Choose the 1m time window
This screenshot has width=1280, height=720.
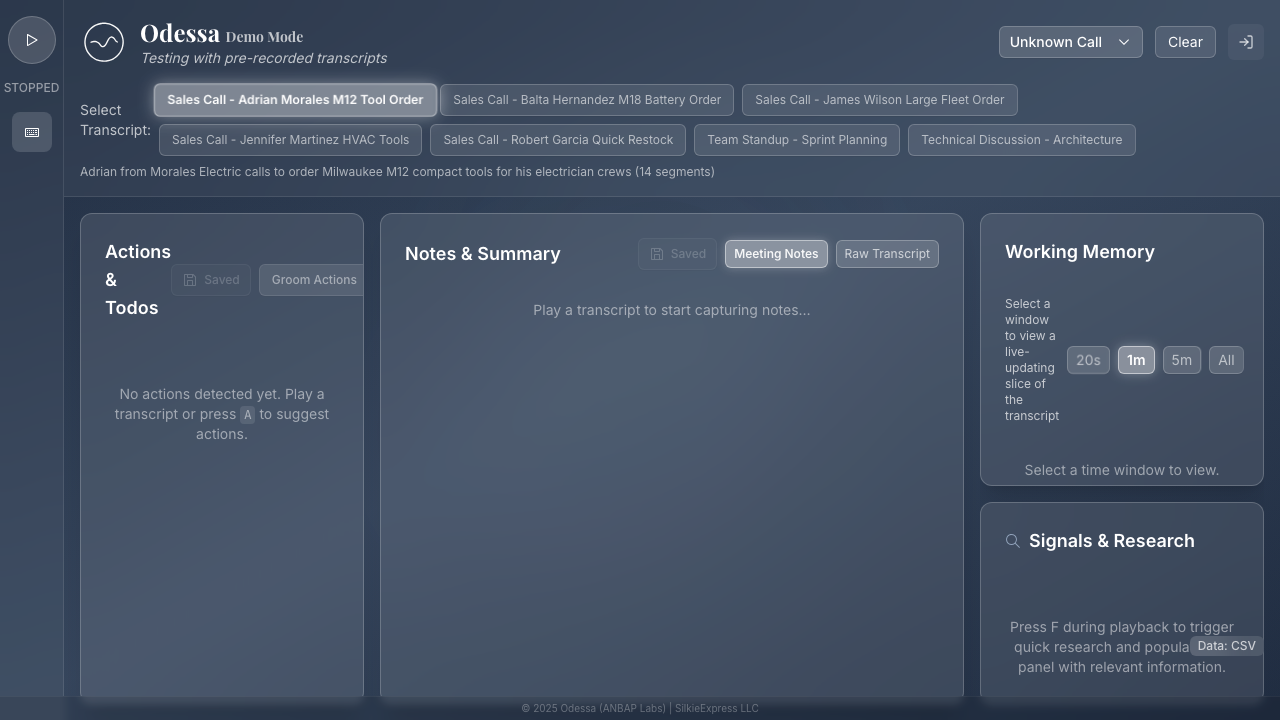[x=1136, y=360]
